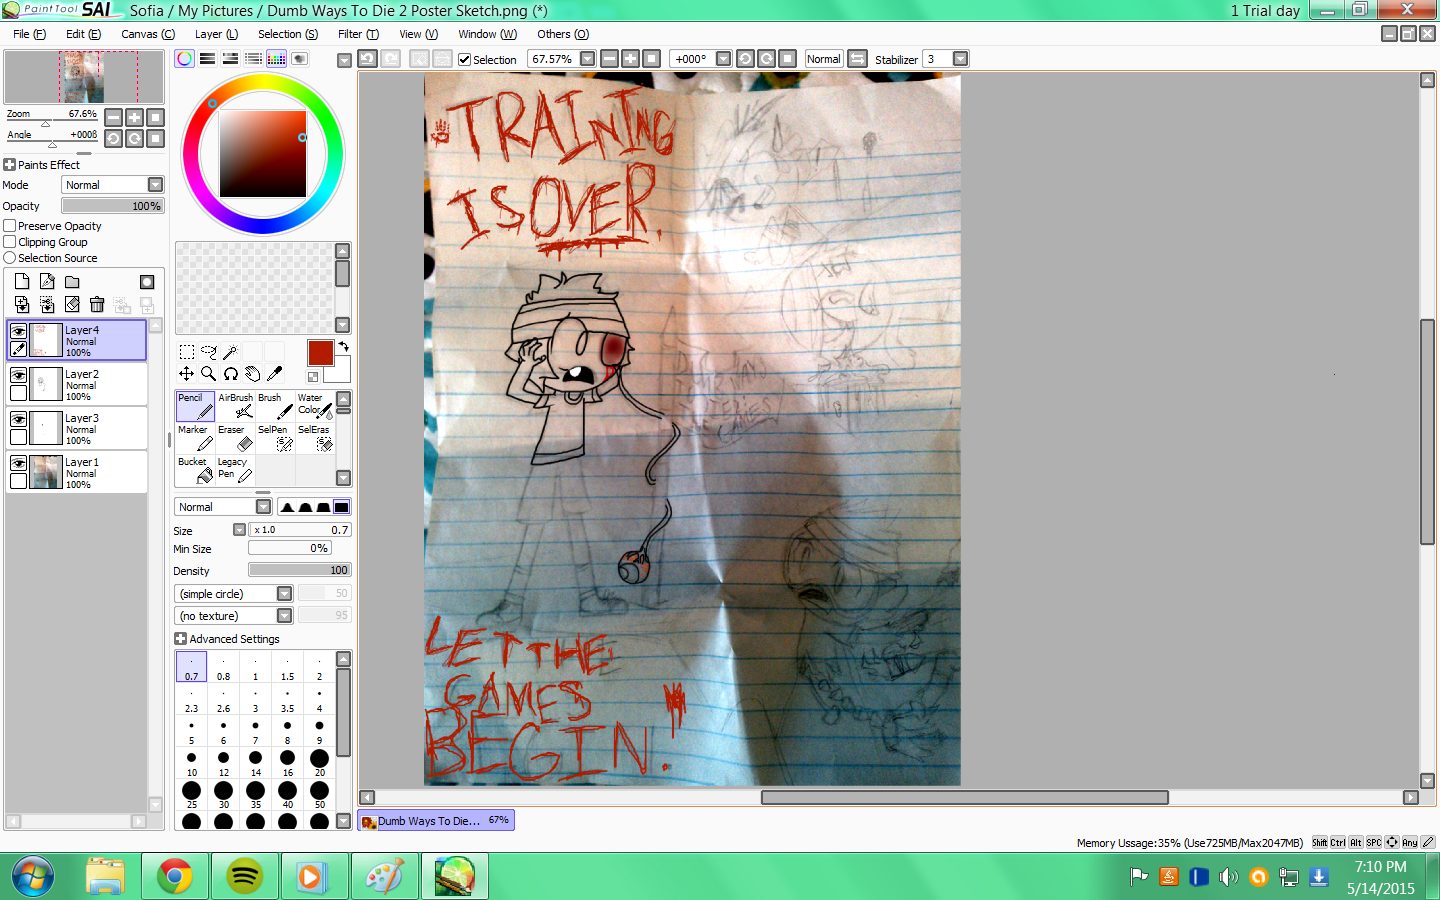
Task: Create a new normal layer
Action: (22, 282)
